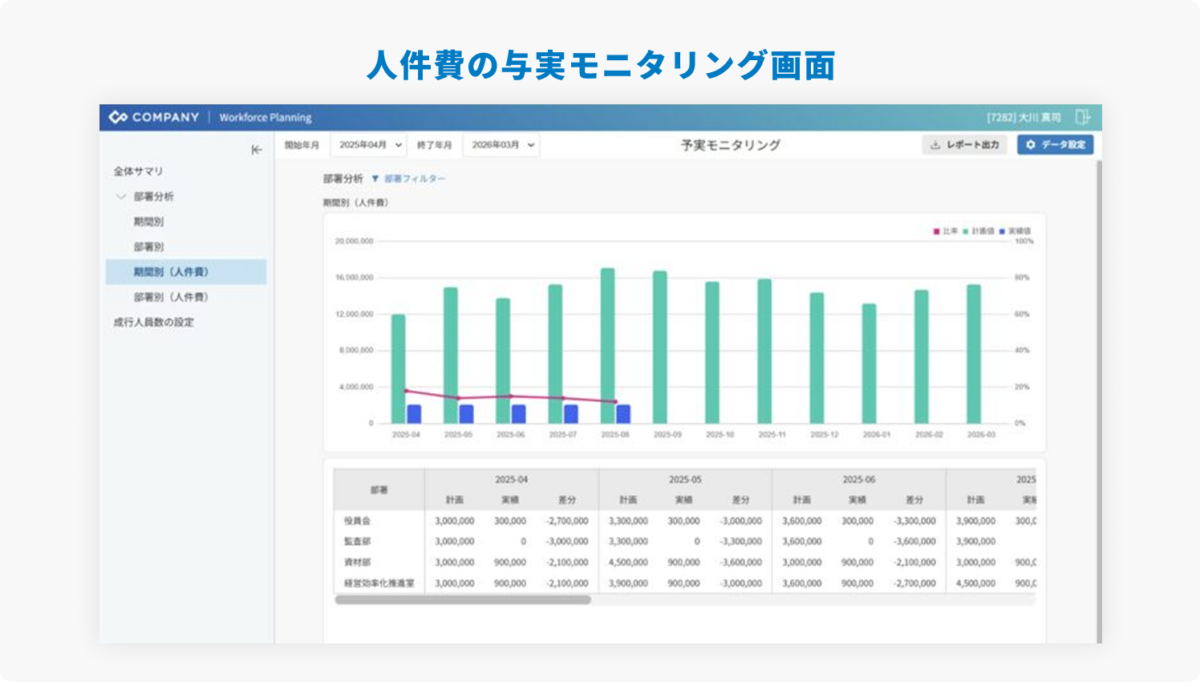Collapse the 部署分析 tree section
The width and height of the screenshot is (1200, 682).
point(121,197)
